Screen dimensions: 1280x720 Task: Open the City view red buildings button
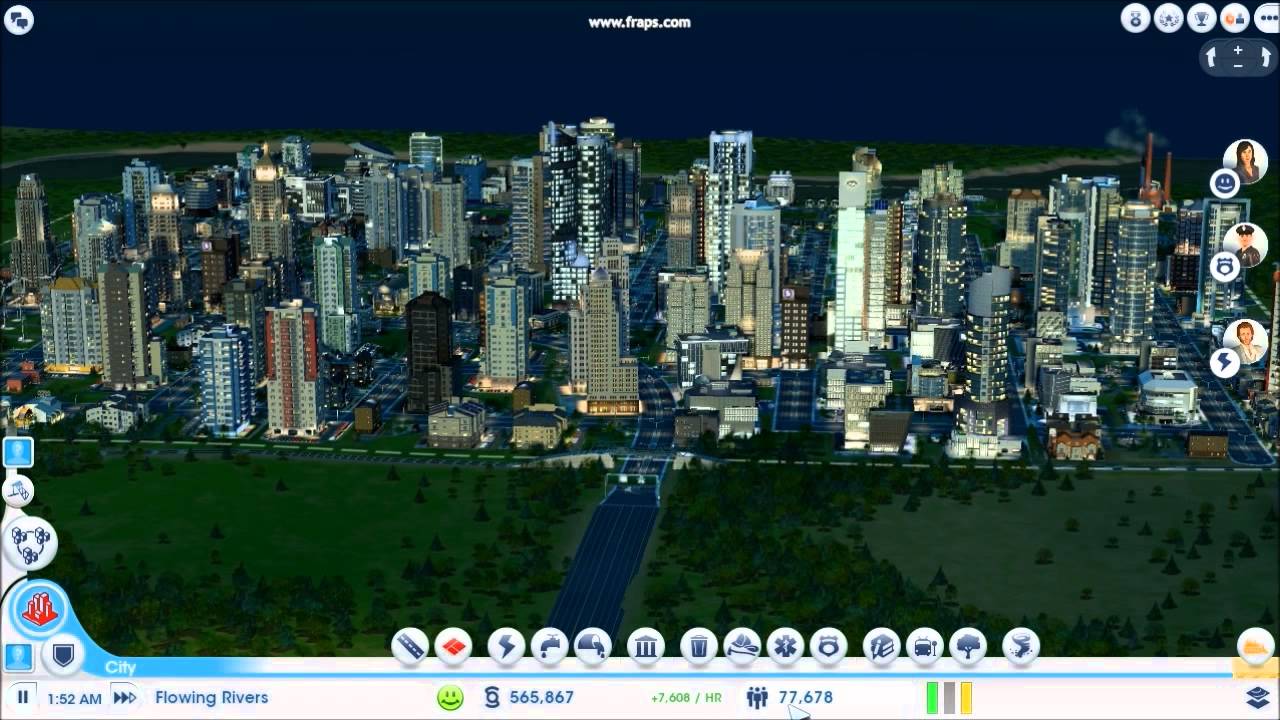pos(39,608)
